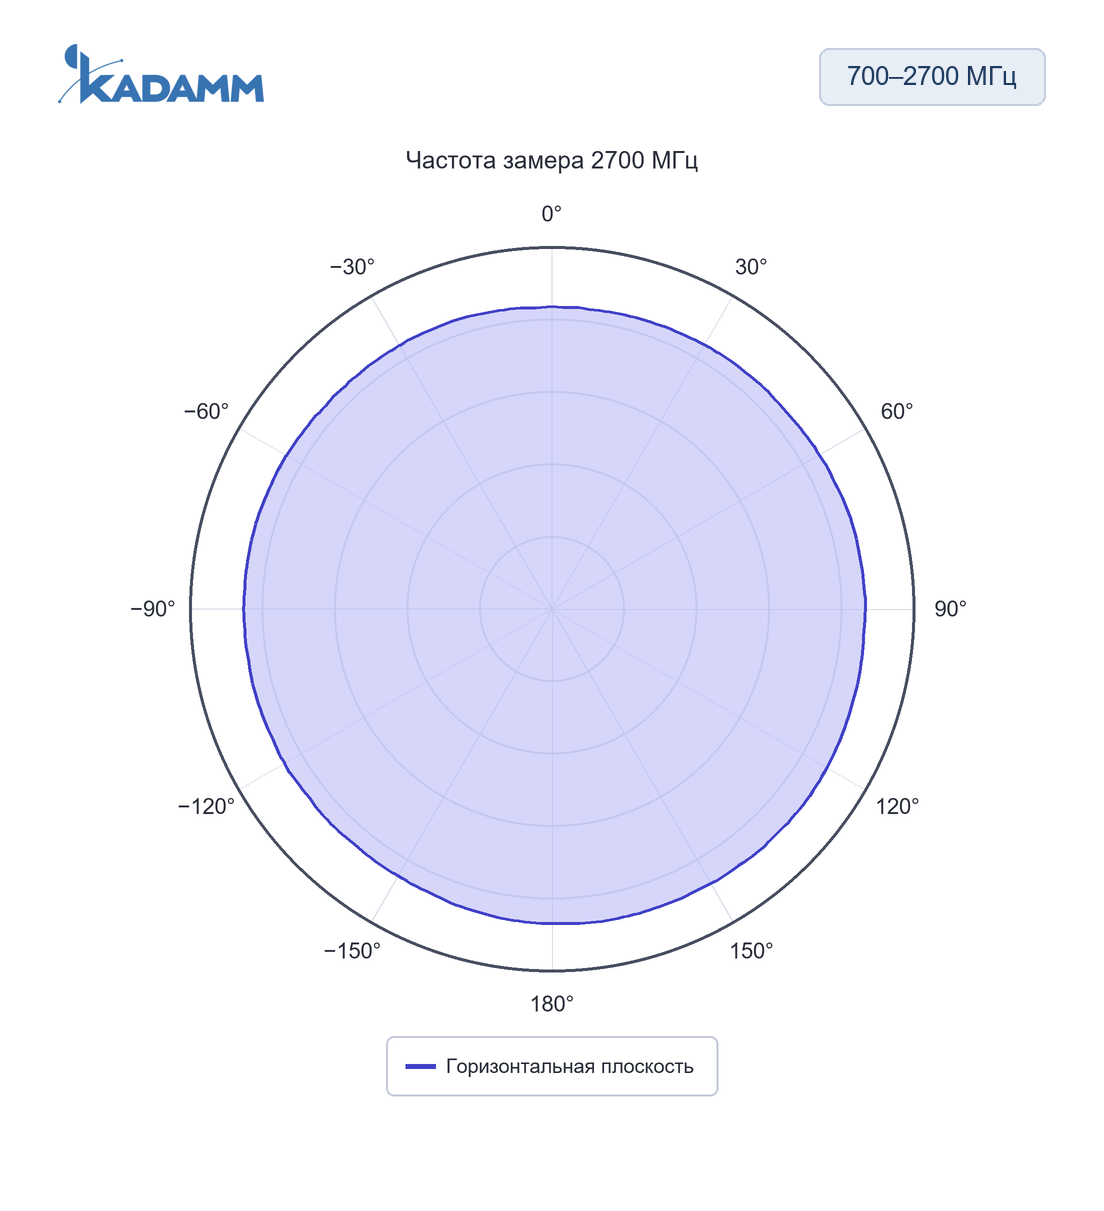Click the −30° angle label
The width and height of the screenshot is (1104, 1211).
click(x=353, y=267)
